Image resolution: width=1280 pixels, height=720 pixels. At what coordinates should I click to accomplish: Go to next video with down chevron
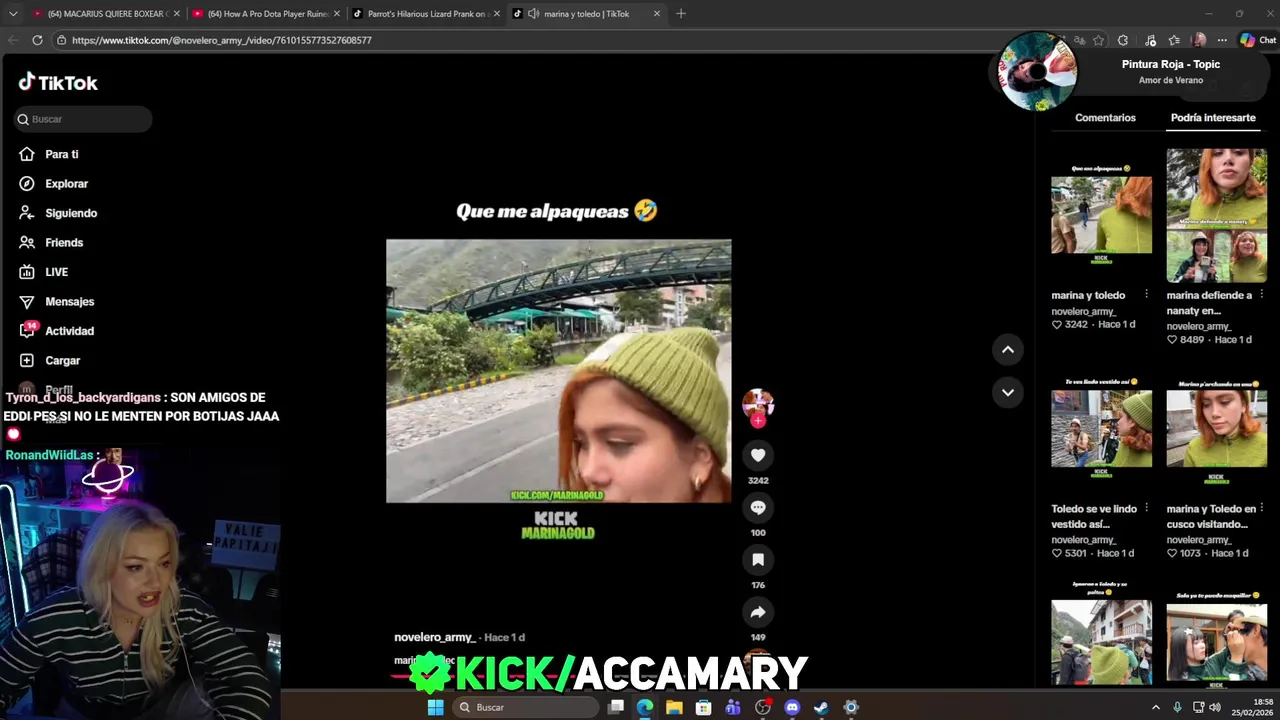(x=1008, y=392)
